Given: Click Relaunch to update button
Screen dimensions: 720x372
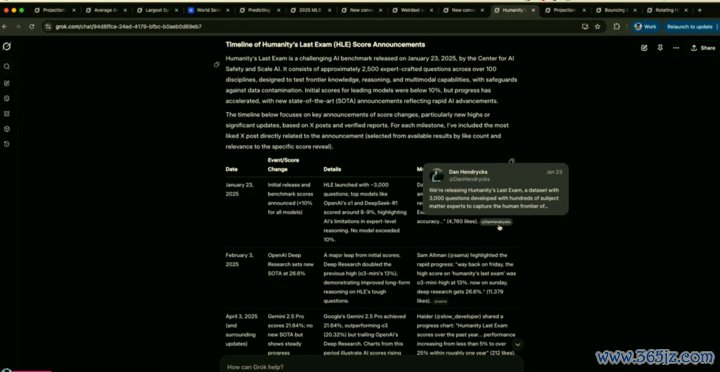Looking at the screenshot, I should [691, 27].
